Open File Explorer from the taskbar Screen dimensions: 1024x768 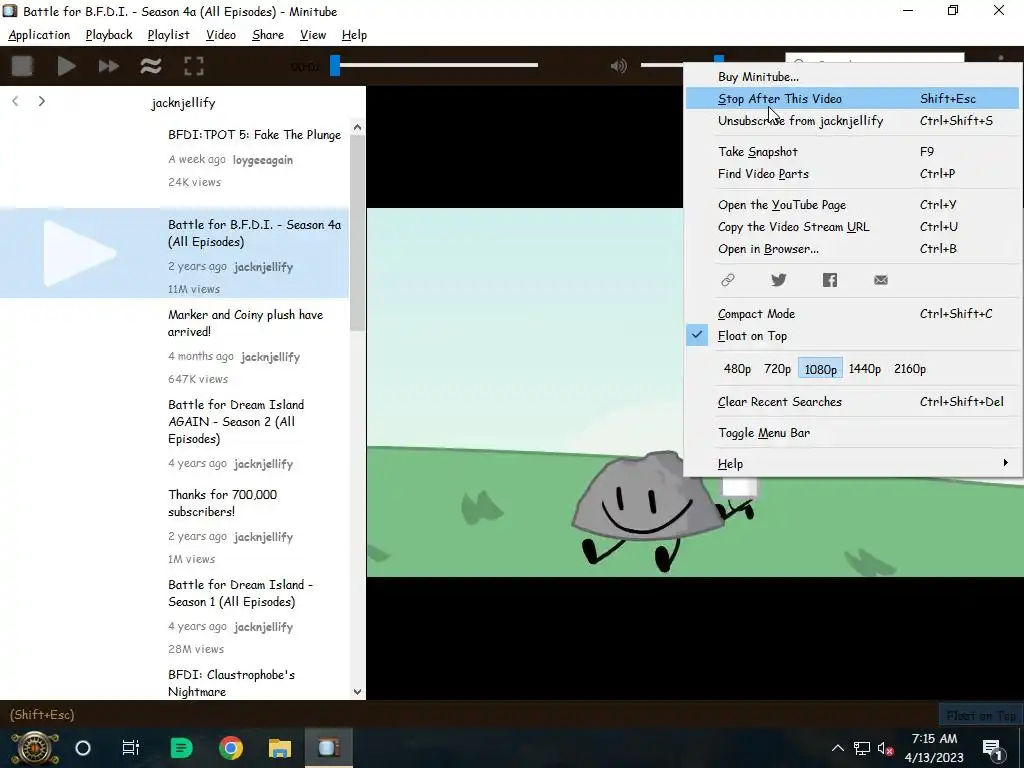click(280, 748)
